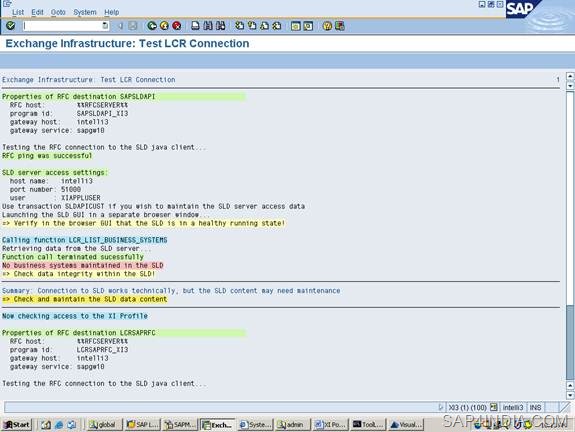Switch to the admin taskbar window

(x=292, y=425)
